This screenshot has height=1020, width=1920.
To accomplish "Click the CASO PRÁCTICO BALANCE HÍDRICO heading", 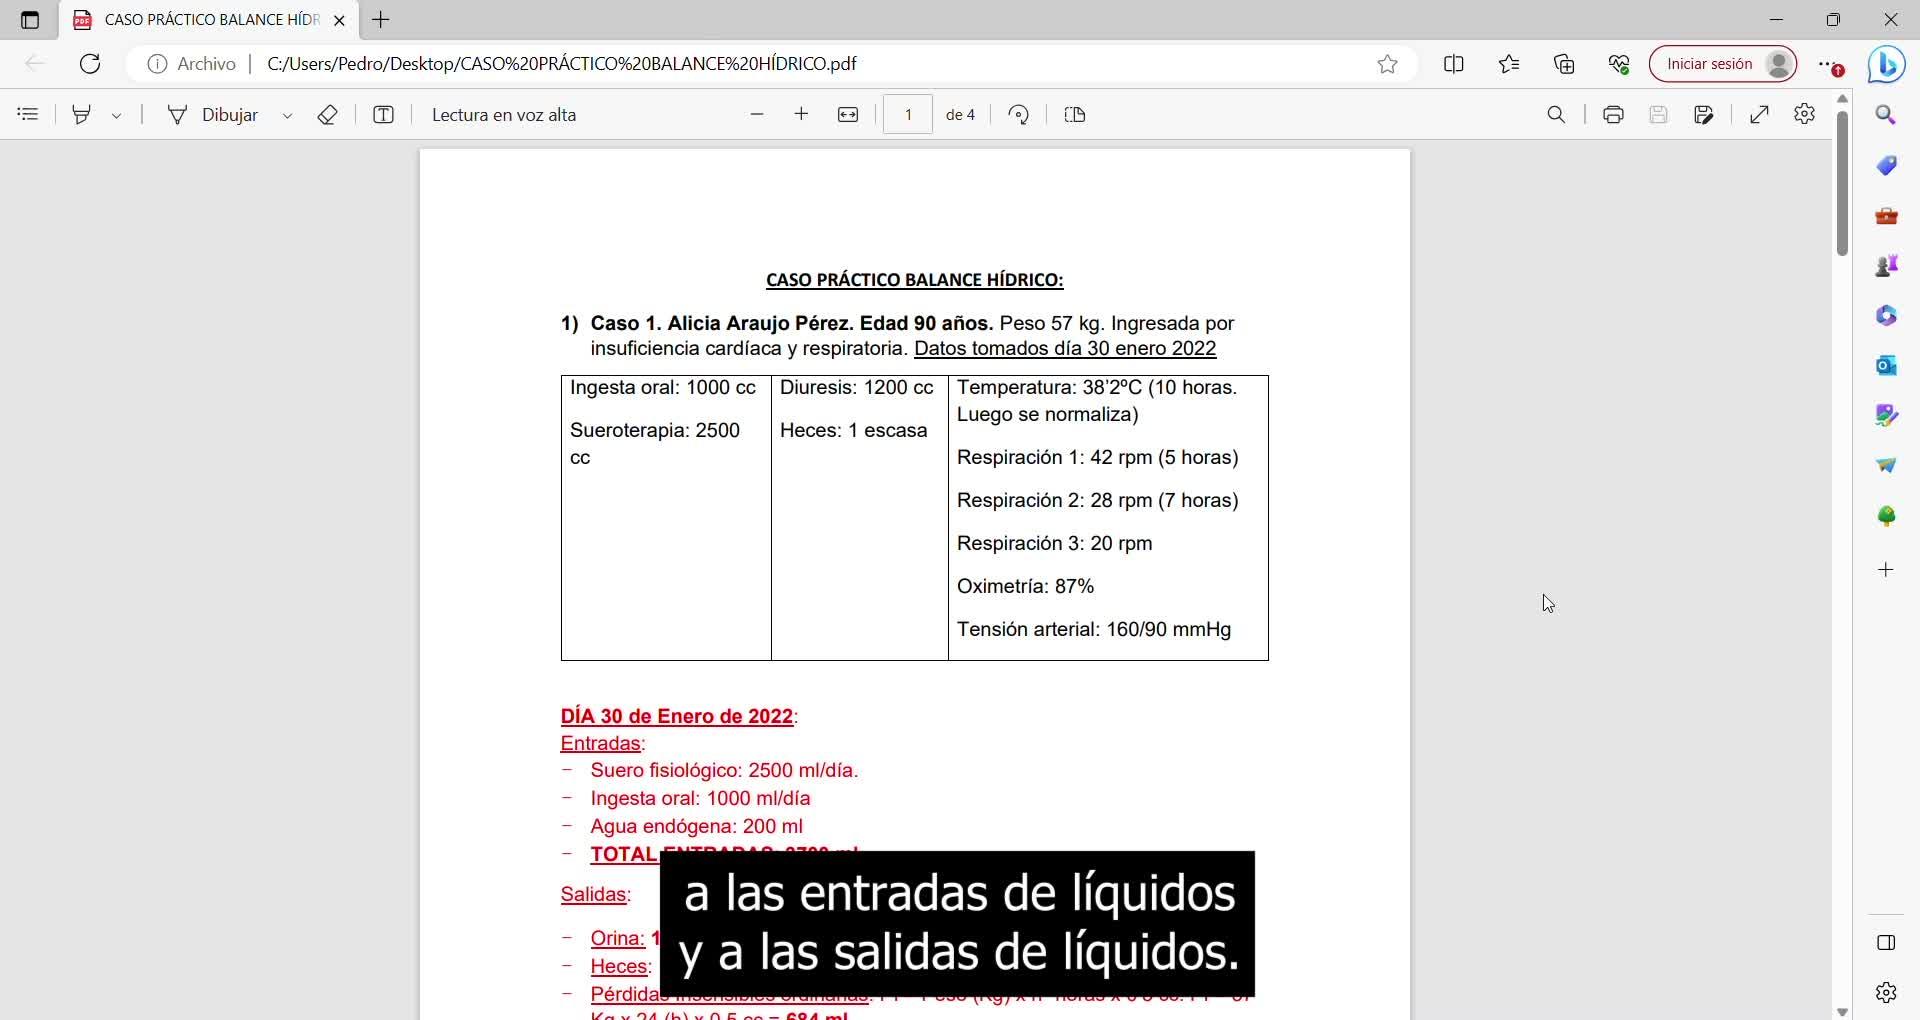I will point(915,280).
